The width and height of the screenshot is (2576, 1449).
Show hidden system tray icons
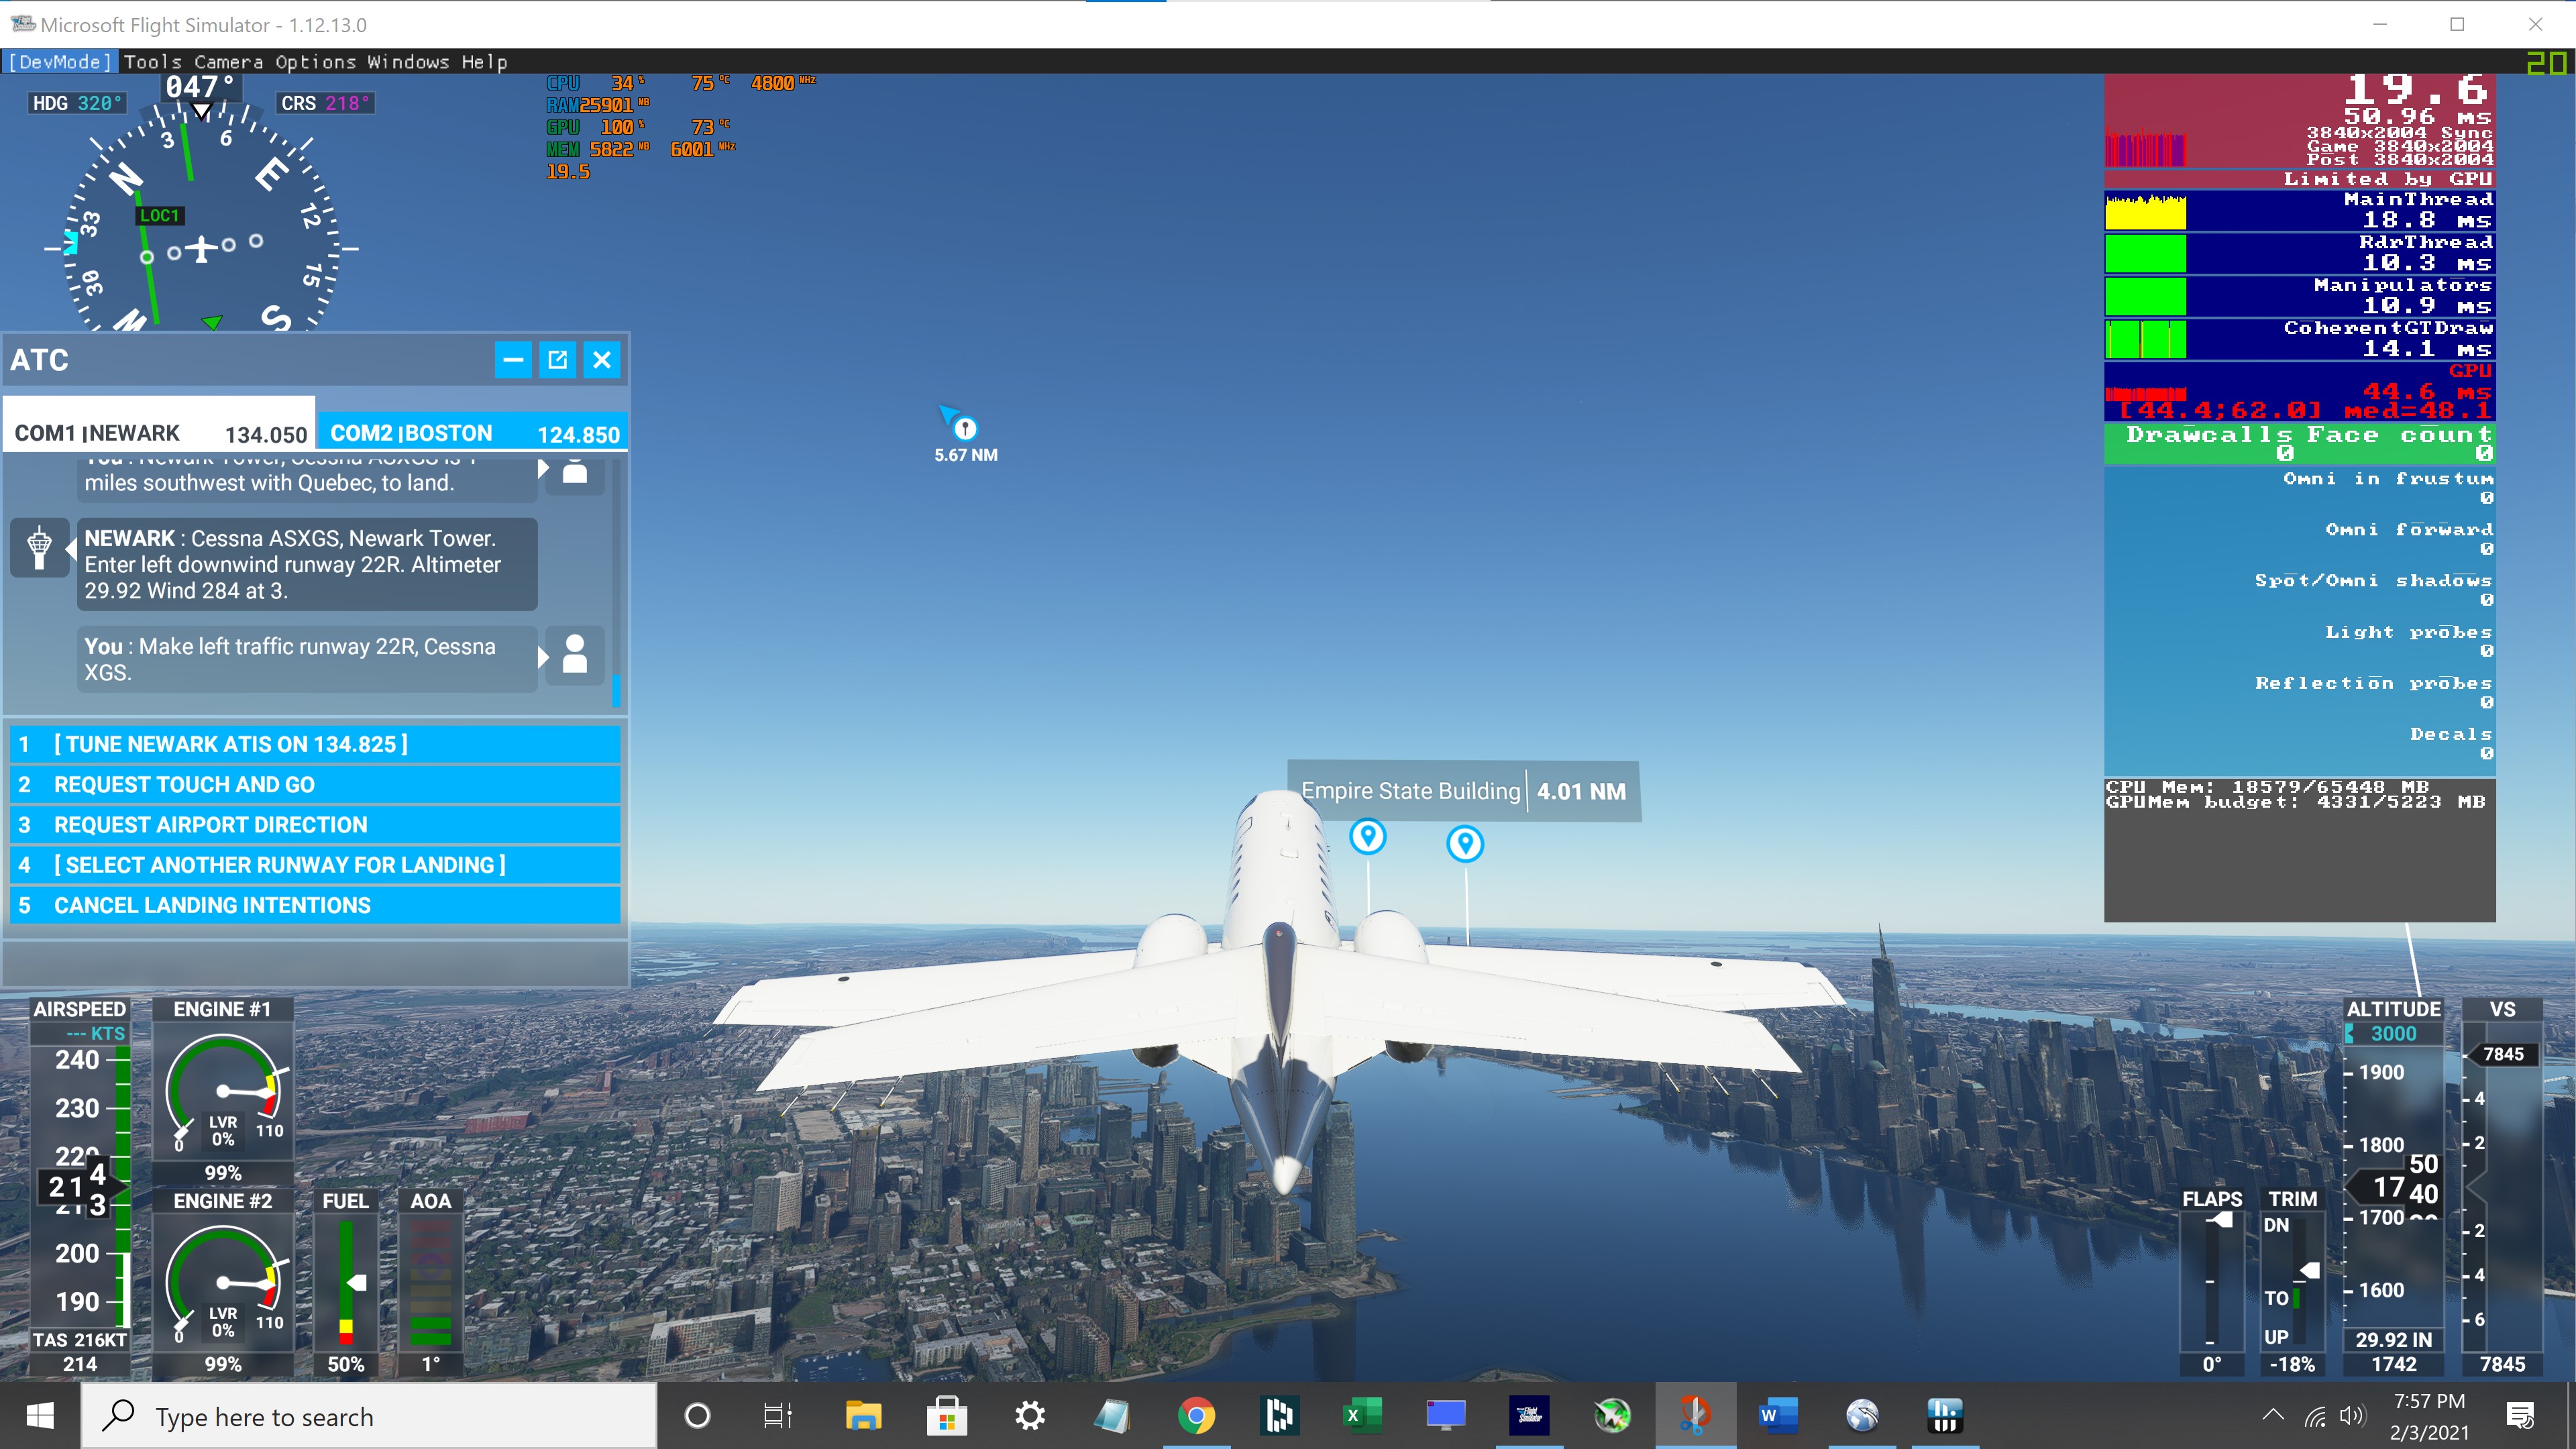point(2272,1415)
